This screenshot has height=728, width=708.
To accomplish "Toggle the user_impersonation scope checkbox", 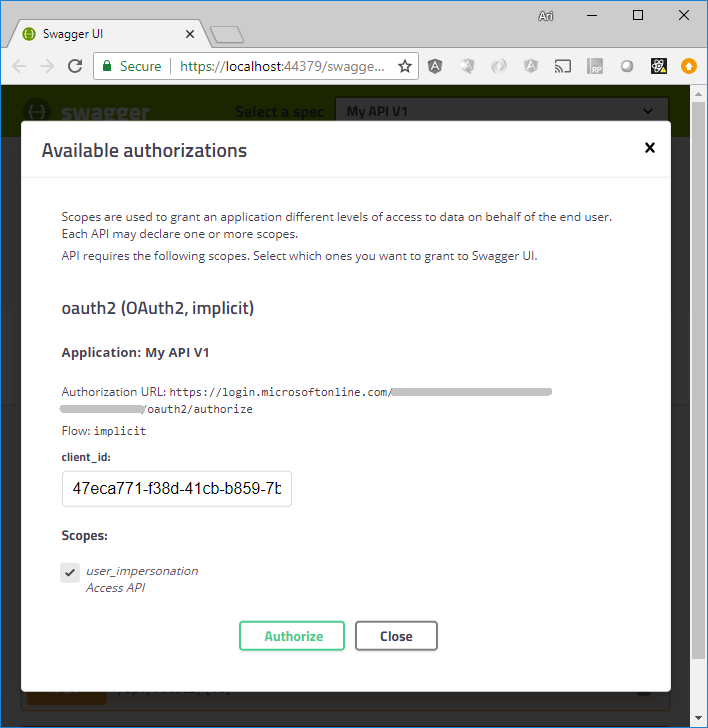I will [x=70, y=572].
